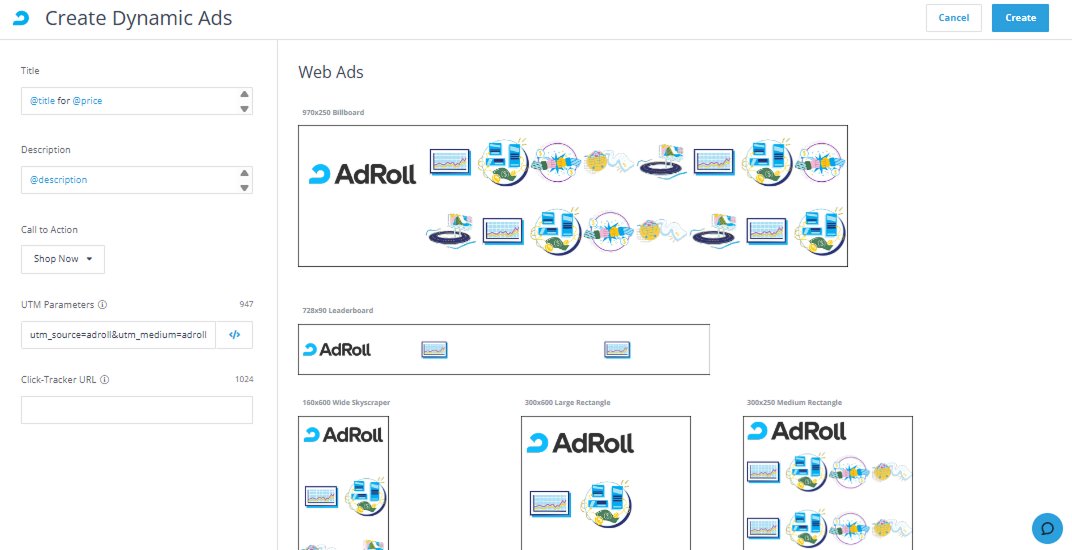Click the 300x250 Medium Rectangle label
This screenshot has height=550, width=1072.
[794, 403]
